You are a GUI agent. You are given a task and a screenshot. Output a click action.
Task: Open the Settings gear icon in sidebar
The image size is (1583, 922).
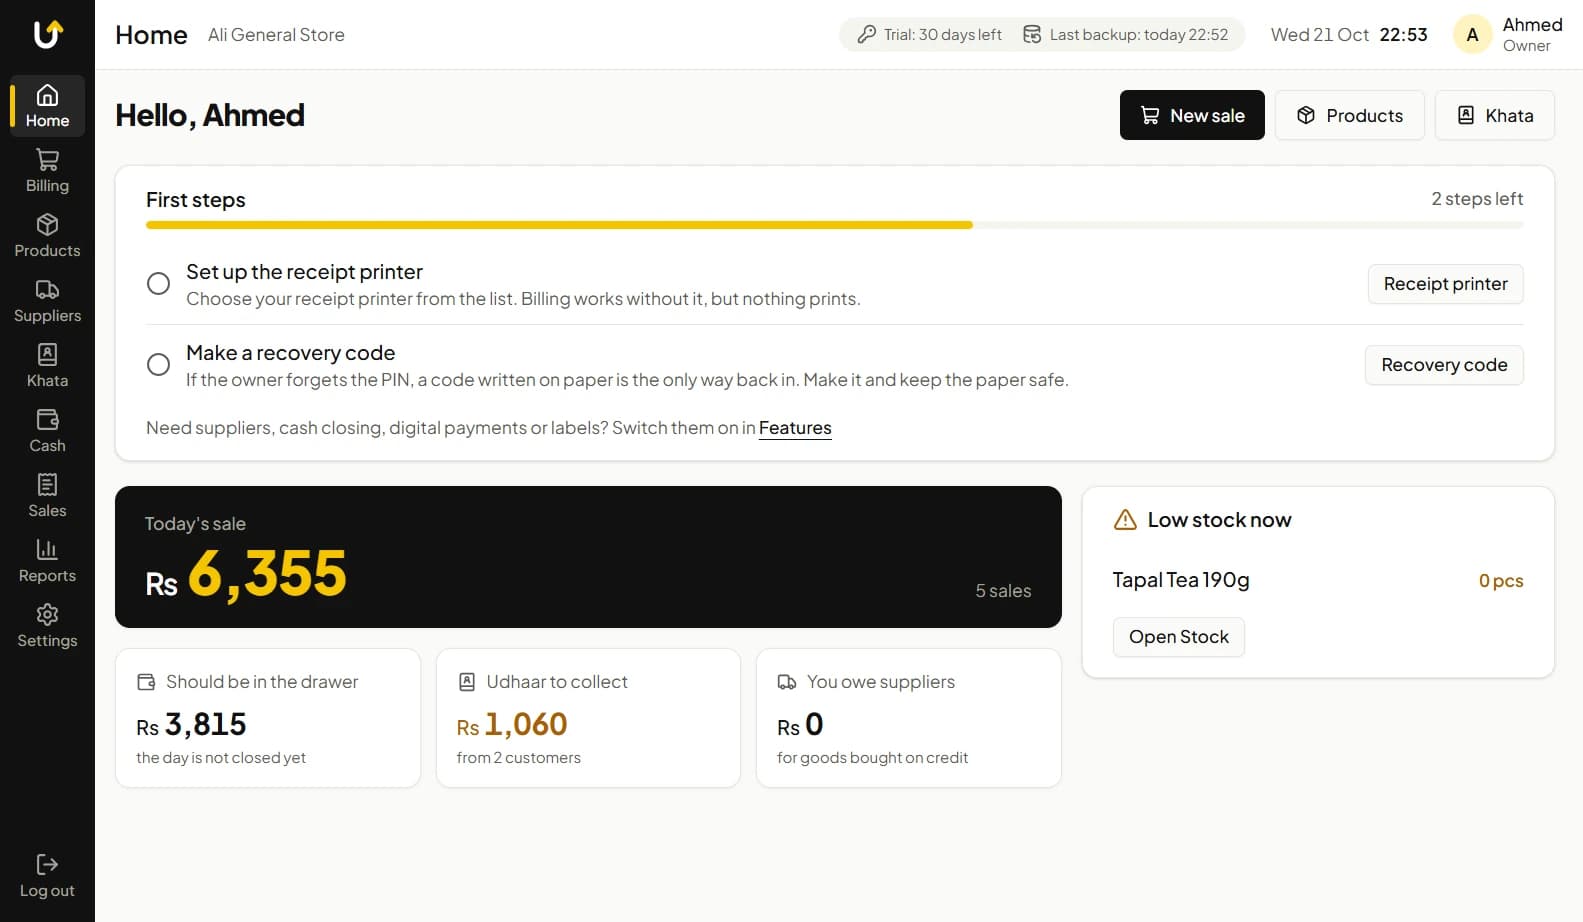click(47, 614)
